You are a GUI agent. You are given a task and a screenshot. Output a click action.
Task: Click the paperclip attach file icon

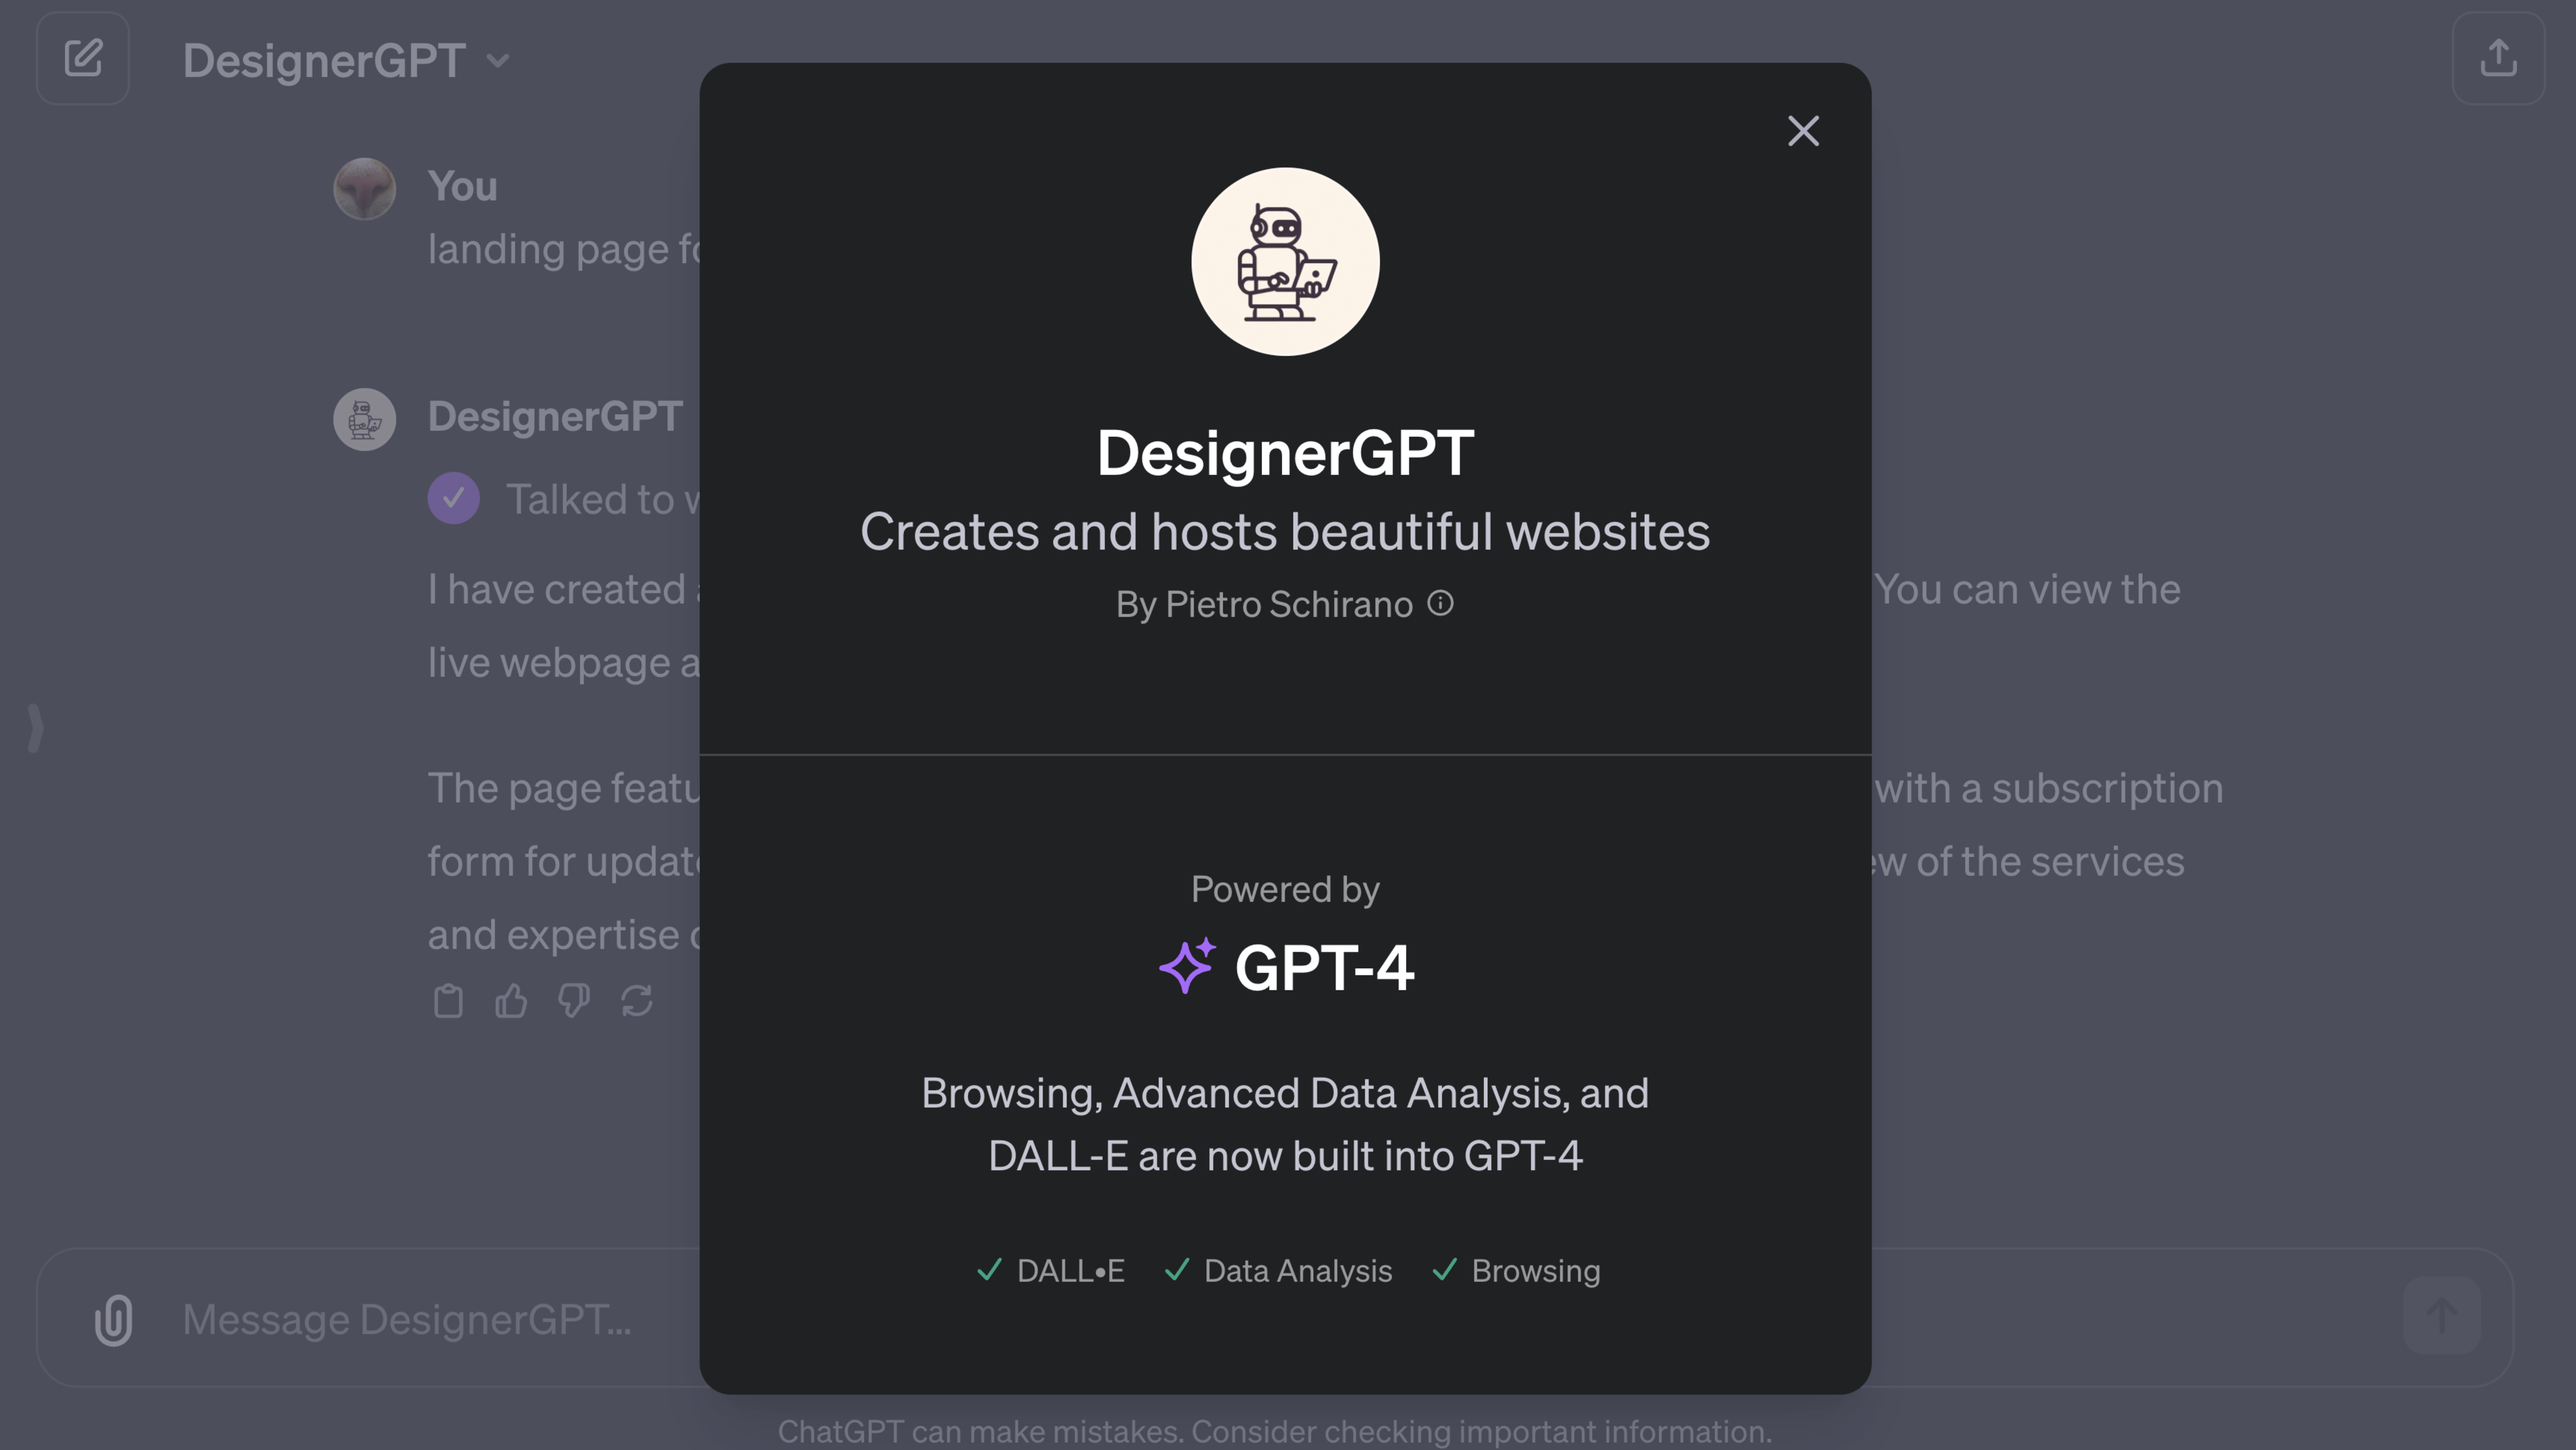pos(113,1320)
